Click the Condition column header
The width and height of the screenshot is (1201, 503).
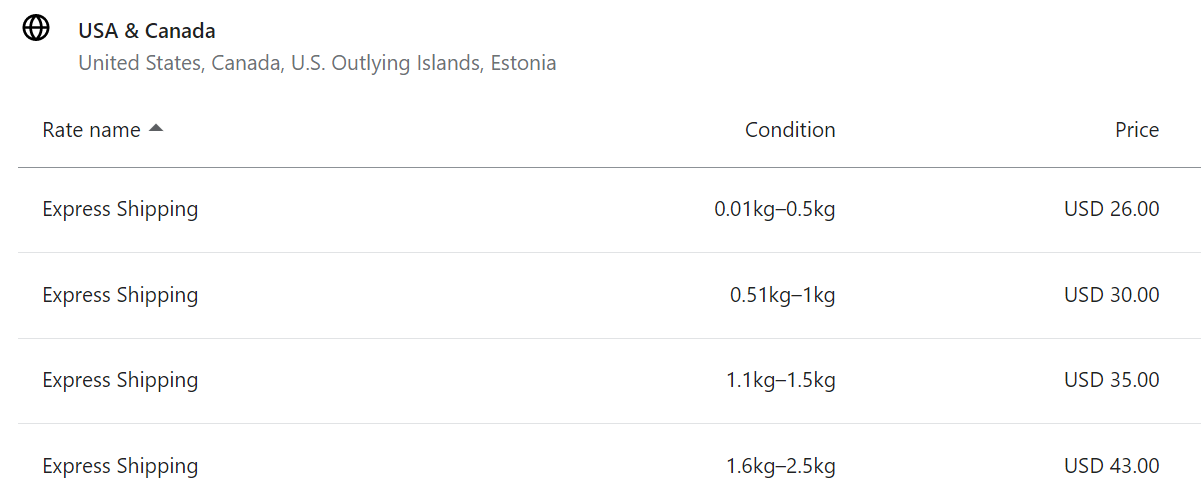point(790,130)
